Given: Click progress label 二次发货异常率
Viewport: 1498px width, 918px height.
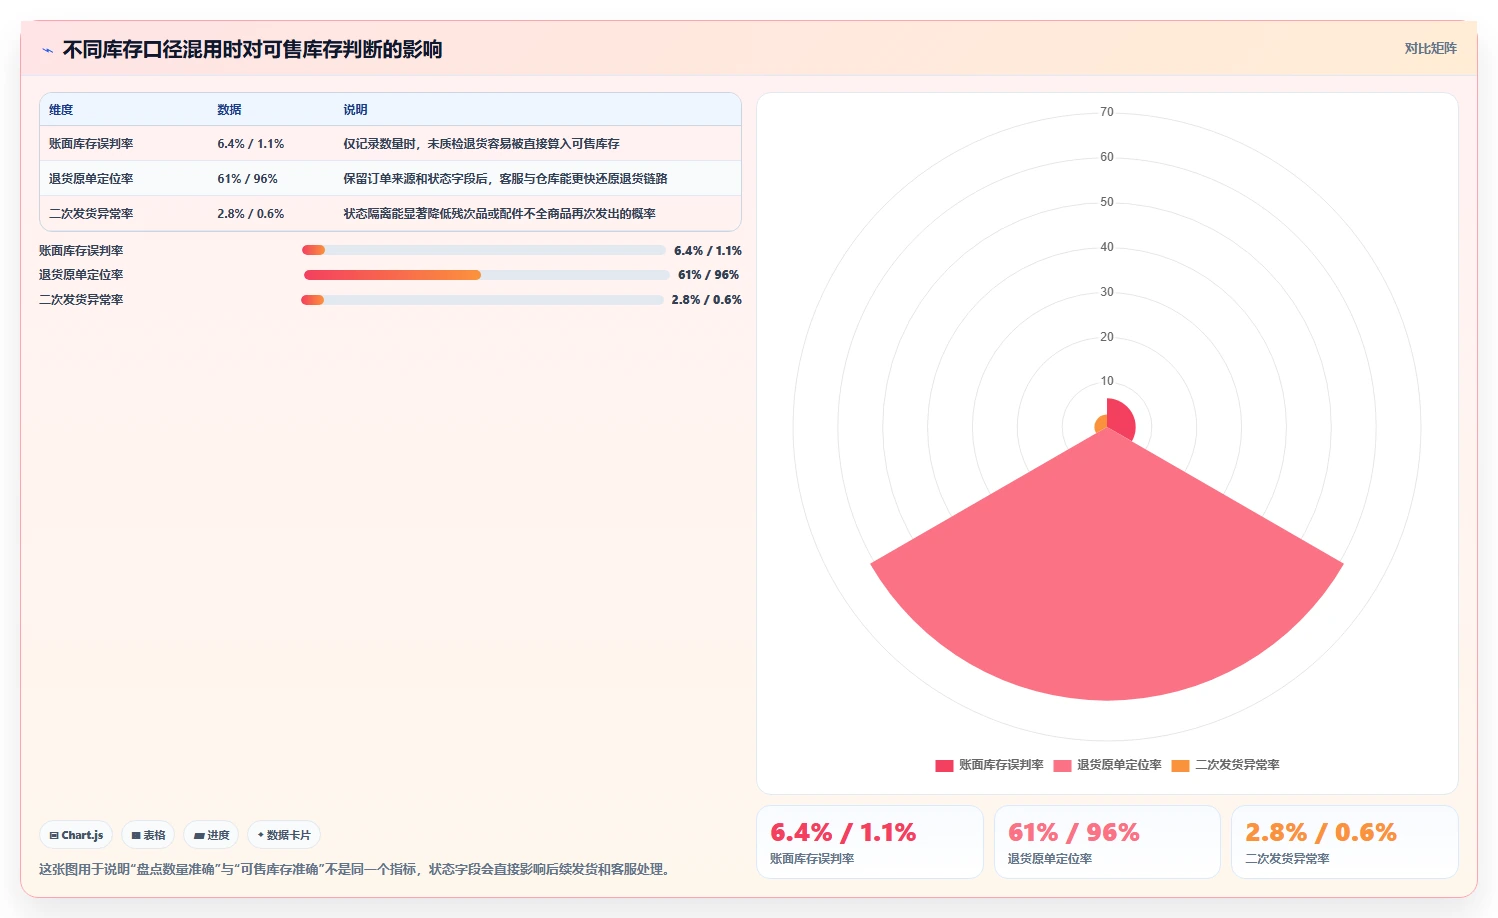Looking at the screenshot, I should (81, 300).
